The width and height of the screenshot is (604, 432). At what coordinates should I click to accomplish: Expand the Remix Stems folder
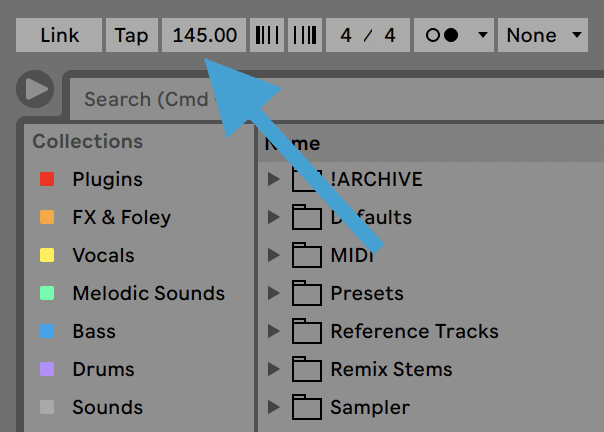click(273, 369)
